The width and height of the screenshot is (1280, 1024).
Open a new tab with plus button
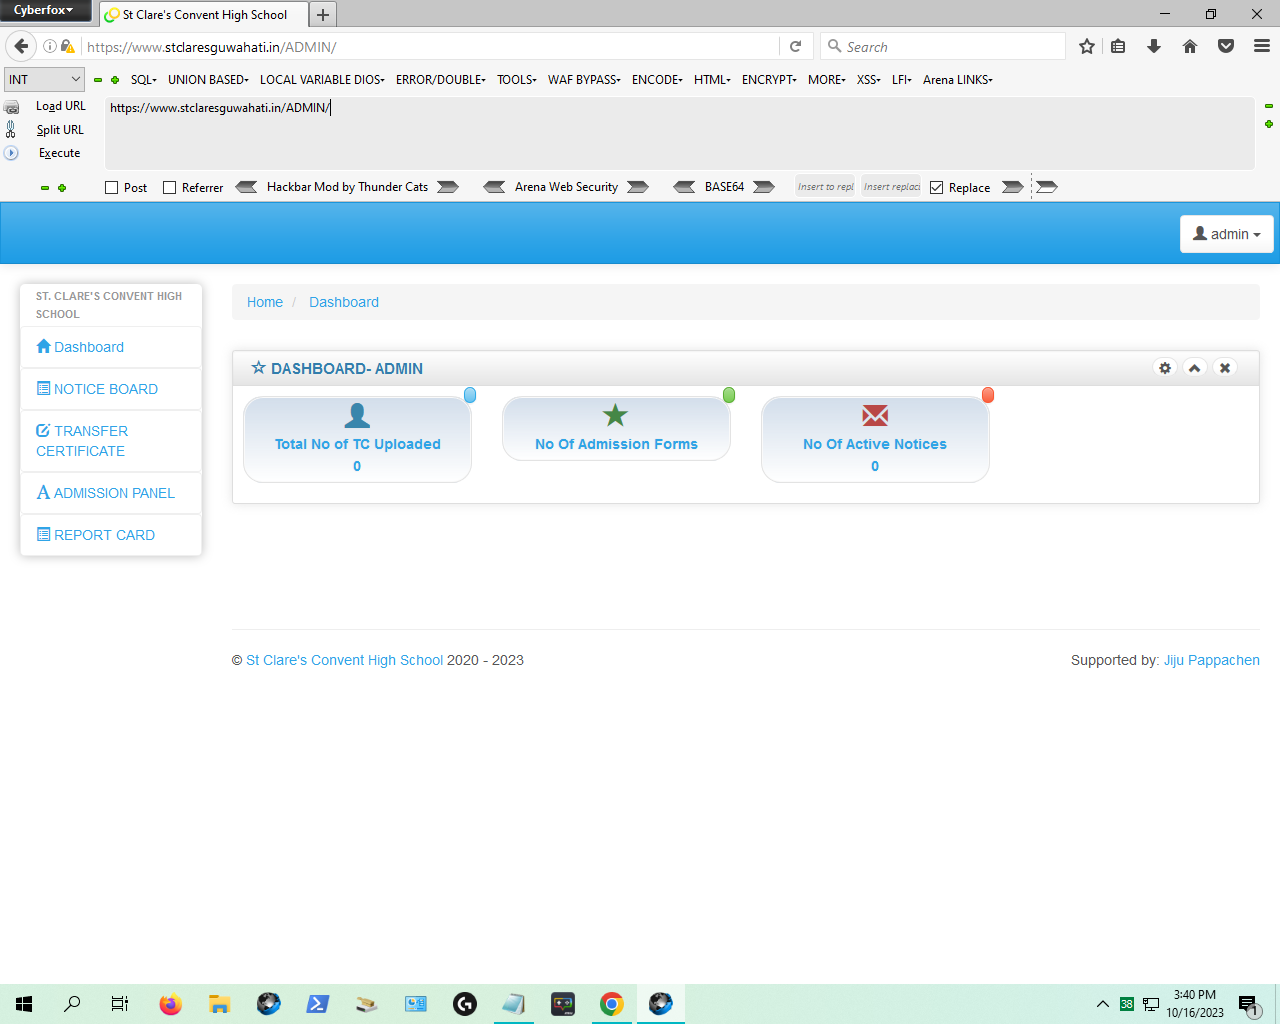point(323,15)
